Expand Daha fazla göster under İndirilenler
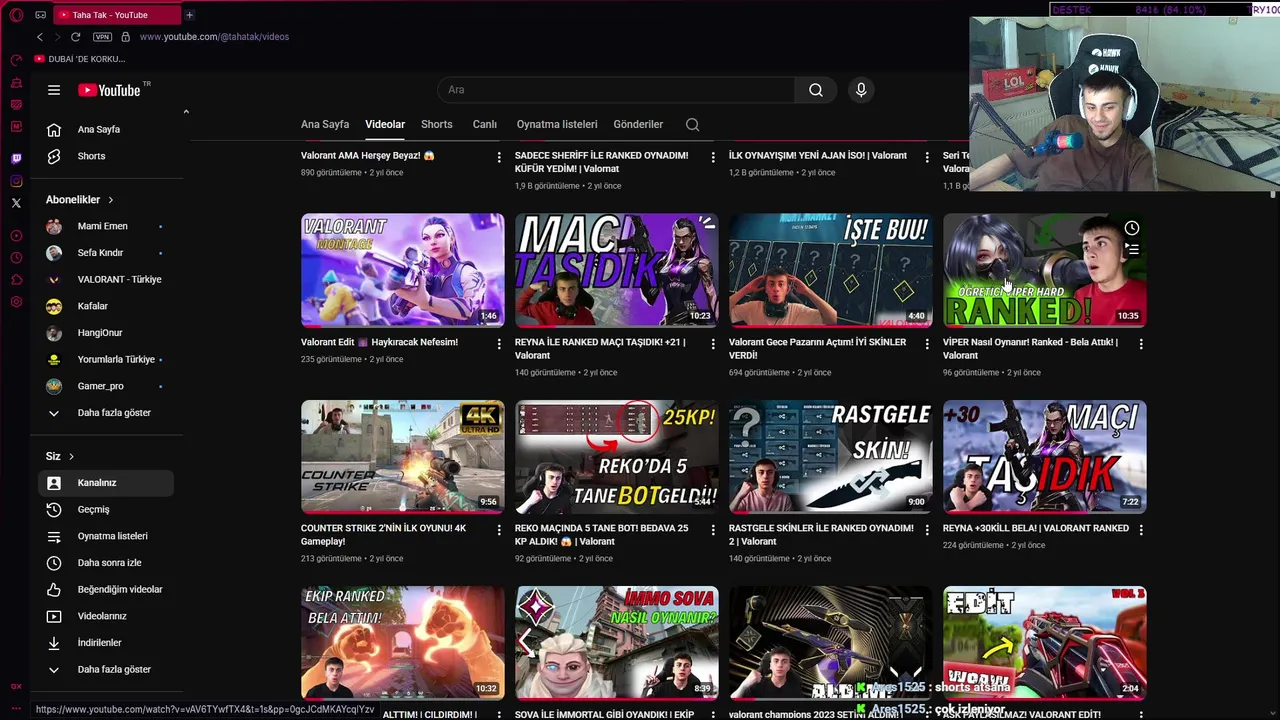The height and width of the screenshot is (720, 1280). click(x=106, y=669)
